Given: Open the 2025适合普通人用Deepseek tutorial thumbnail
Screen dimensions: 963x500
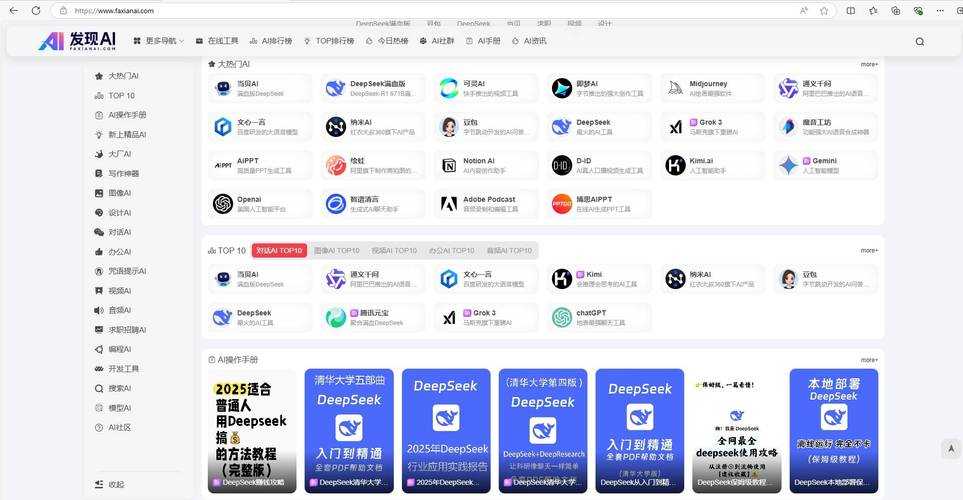Looking at the screenshot, I should pyautogui.click(x=252, y=431).
